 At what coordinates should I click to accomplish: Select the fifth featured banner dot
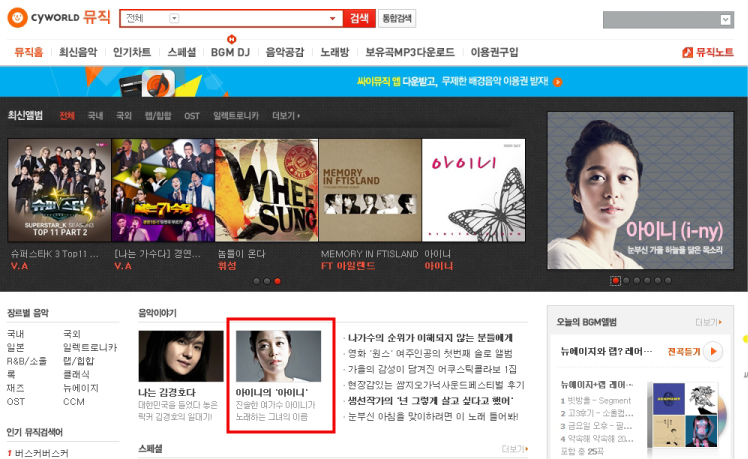point(658,281)
